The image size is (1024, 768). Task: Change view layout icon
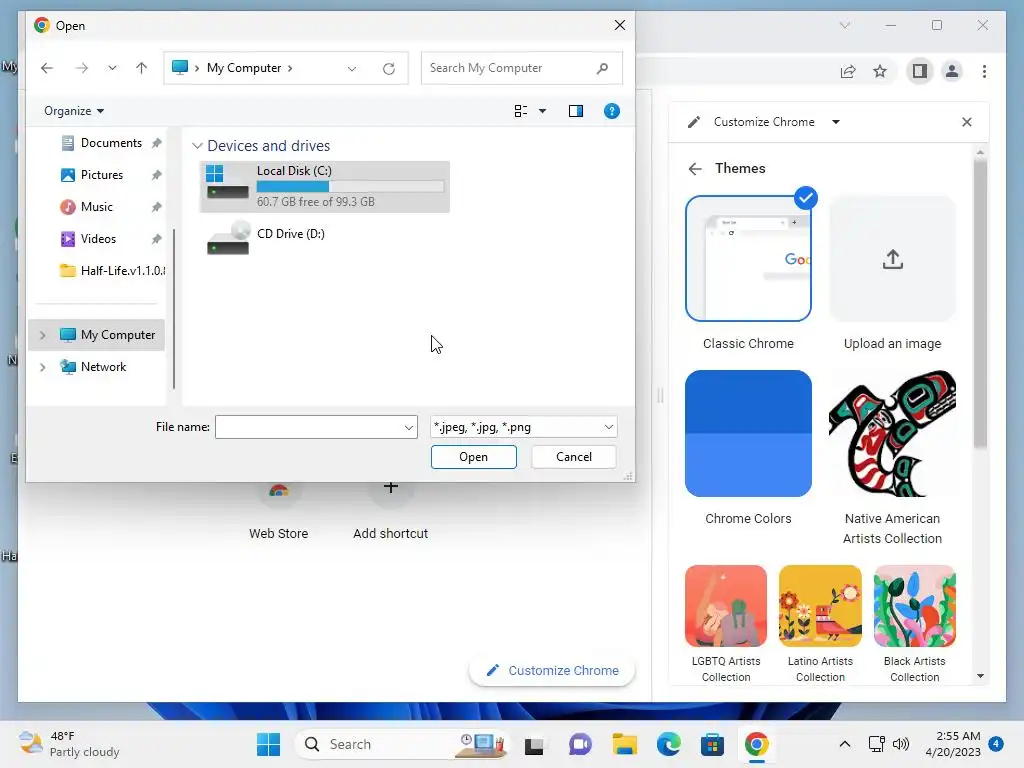[520, 111]
